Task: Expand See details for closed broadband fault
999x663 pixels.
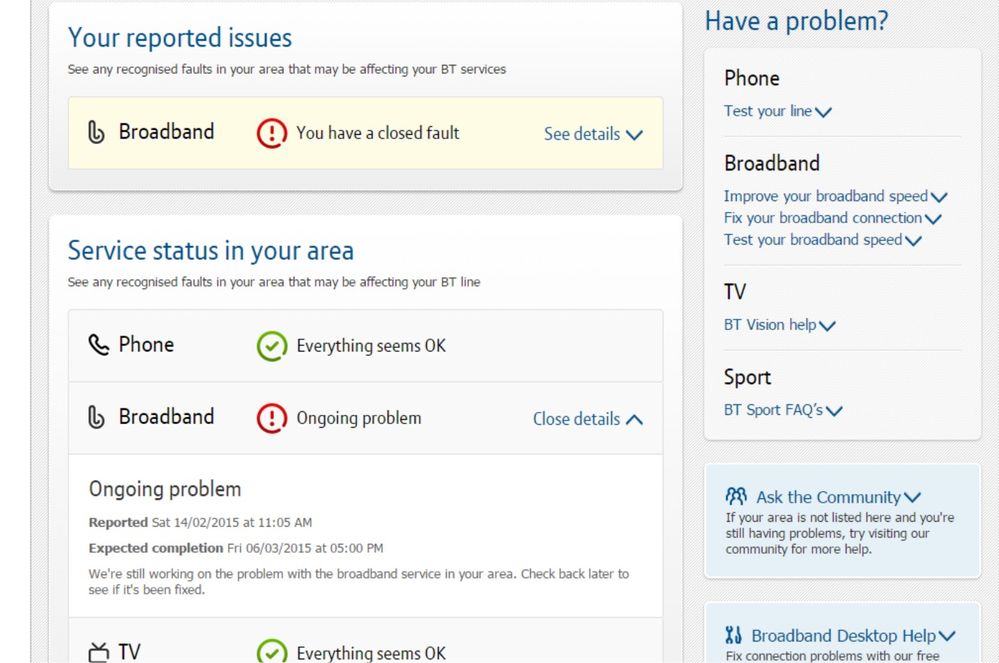Action: 593,134
